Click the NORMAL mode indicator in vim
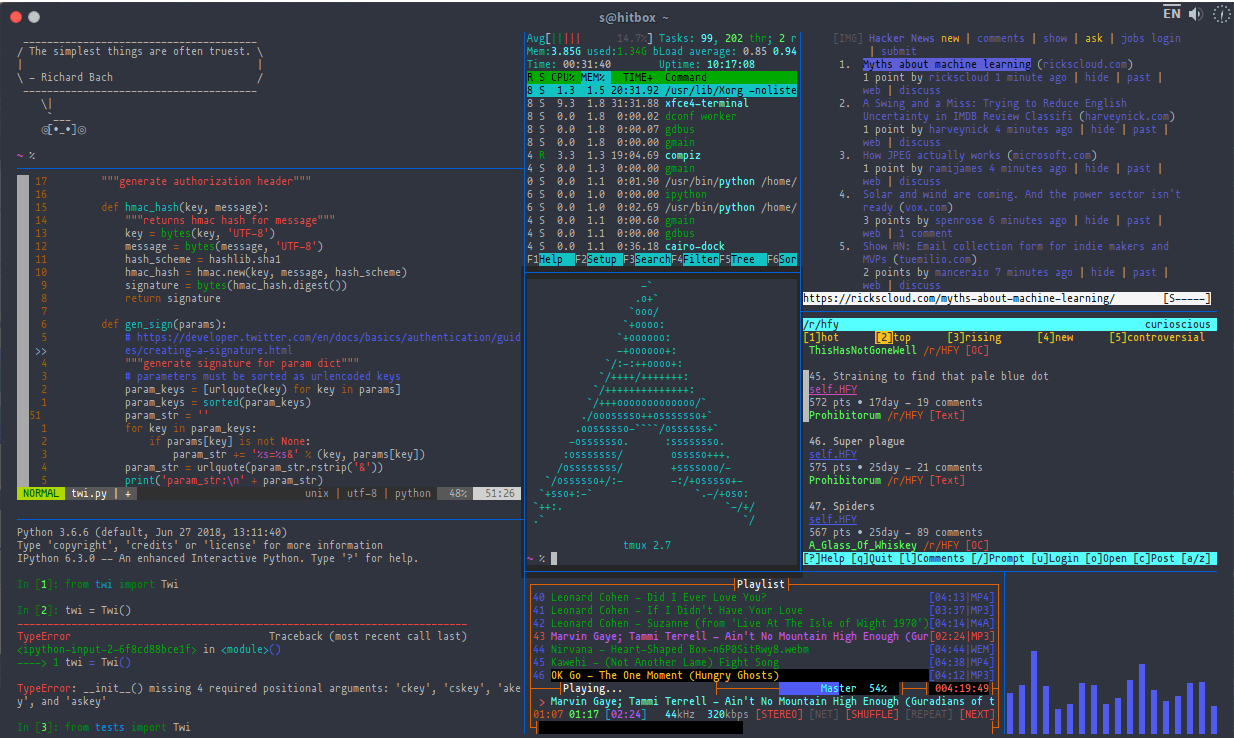1234x738 pixels. click(x=41, y=493)
